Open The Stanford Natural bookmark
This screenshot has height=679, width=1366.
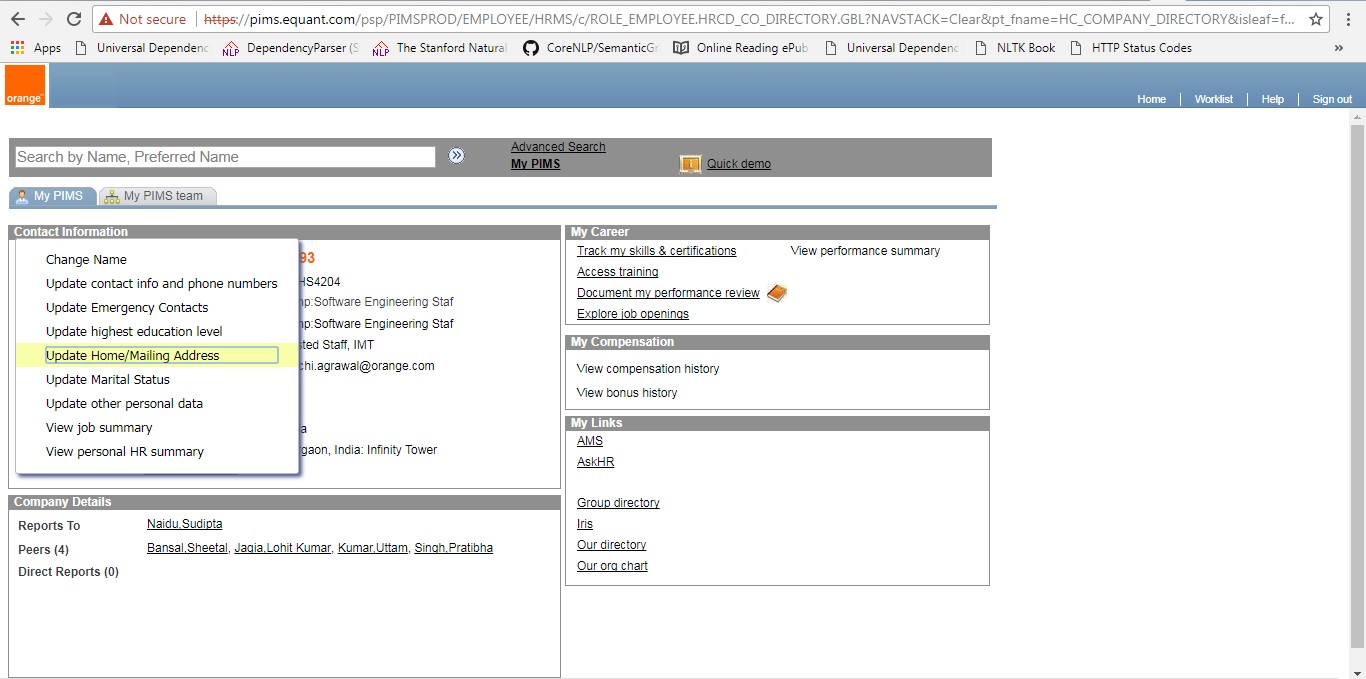tap(440, 47)
